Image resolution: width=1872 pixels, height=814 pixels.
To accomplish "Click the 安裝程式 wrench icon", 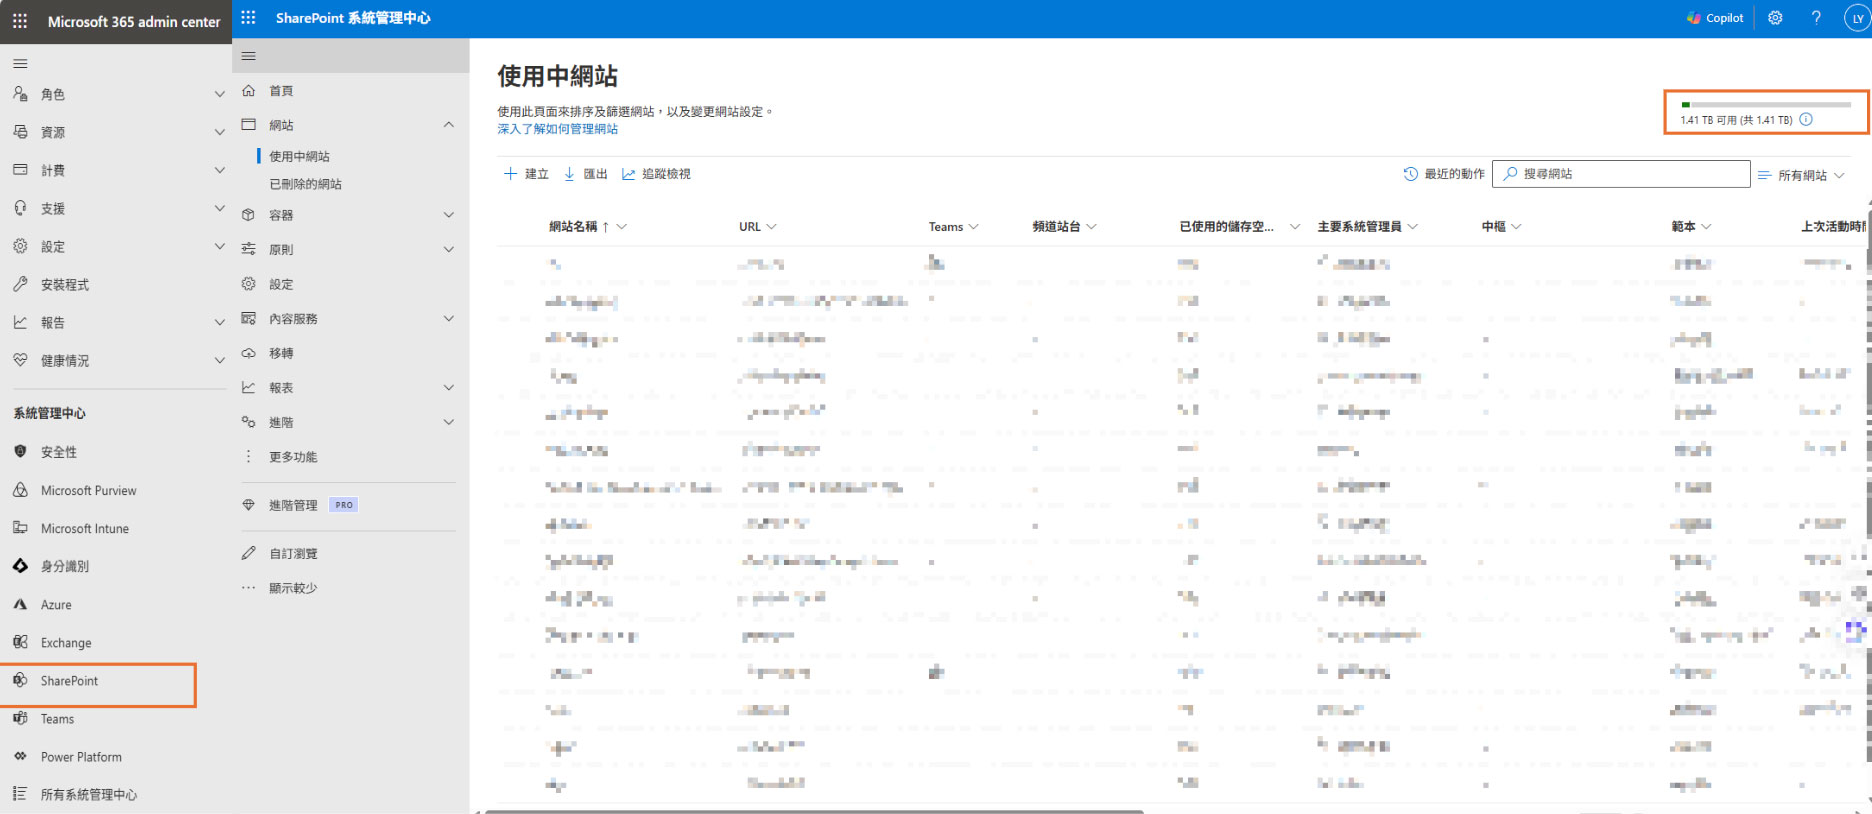I will (20, 284).
